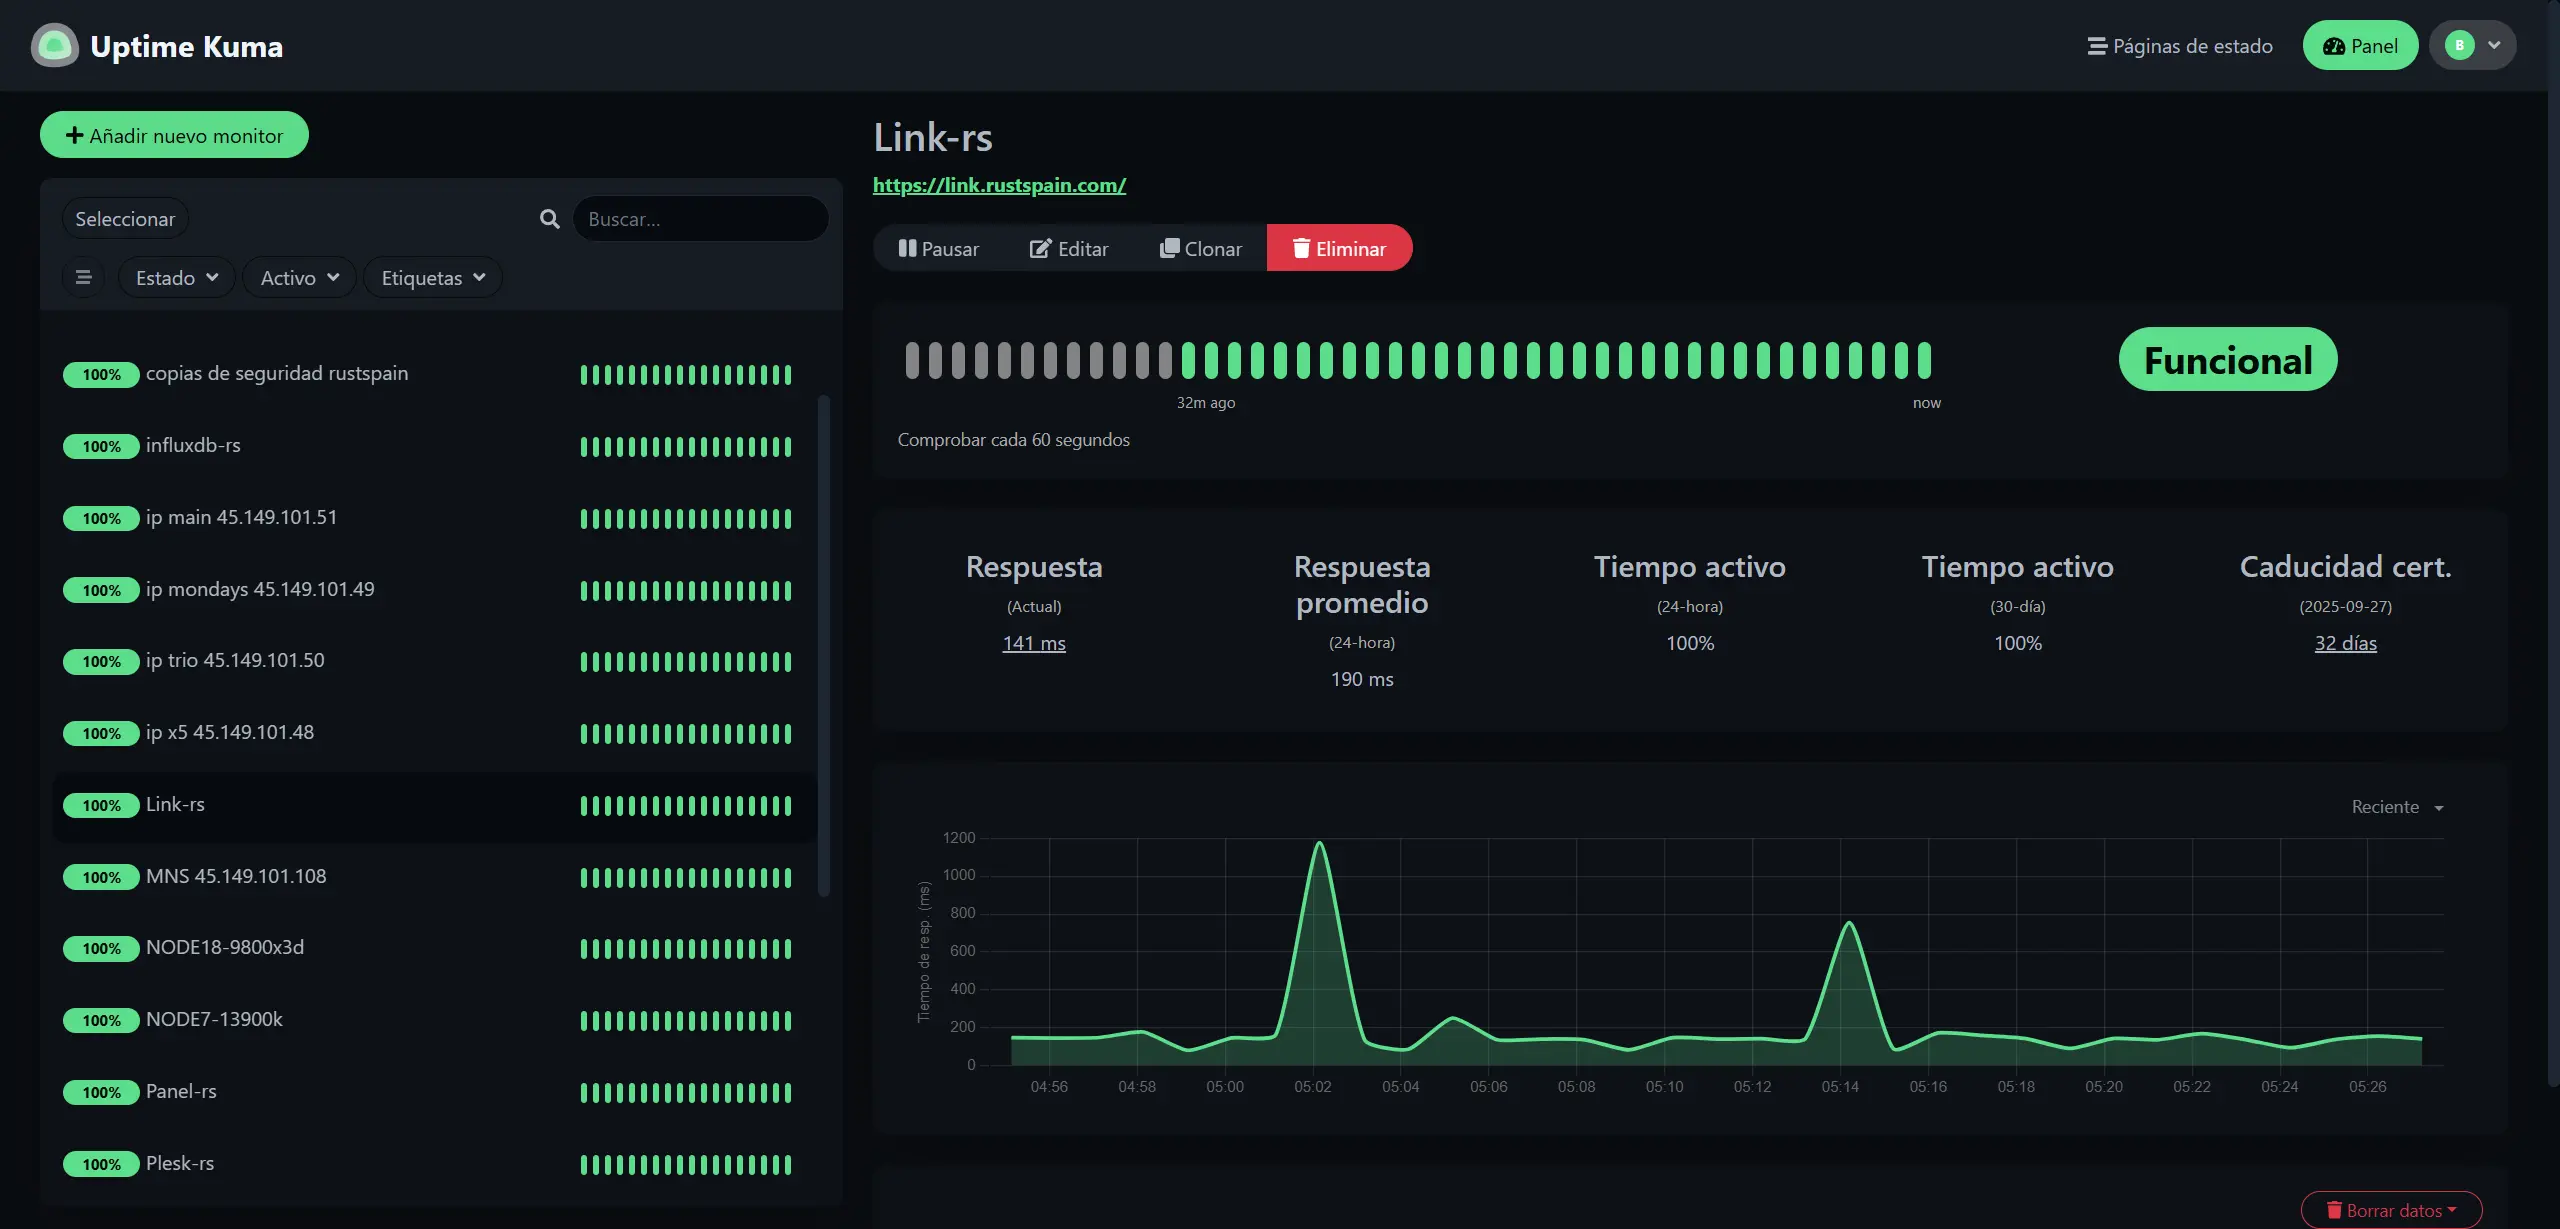Viewport: 2560px width, 1229px height.
Task: Focus the Buscar search field
Action: pyautogui.click(x=700, y=219)
